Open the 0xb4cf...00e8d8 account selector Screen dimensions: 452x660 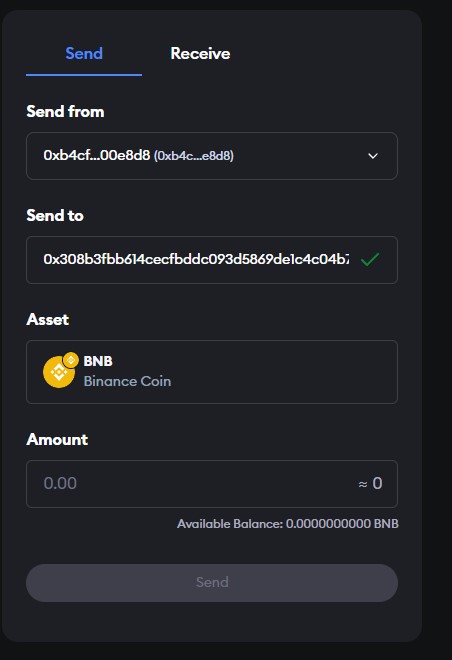pos(212,156)
